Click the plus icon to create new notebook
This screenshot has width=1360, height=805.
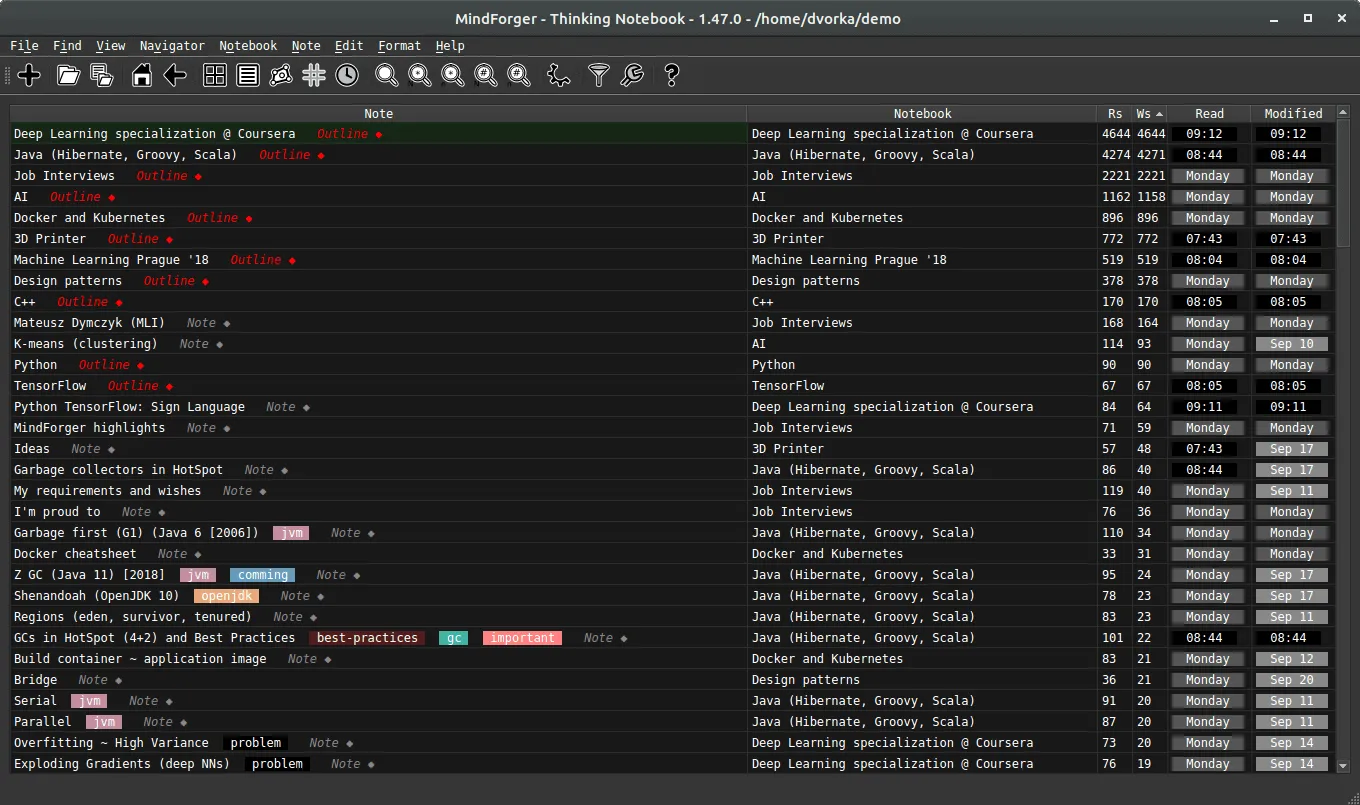(29, 75)
